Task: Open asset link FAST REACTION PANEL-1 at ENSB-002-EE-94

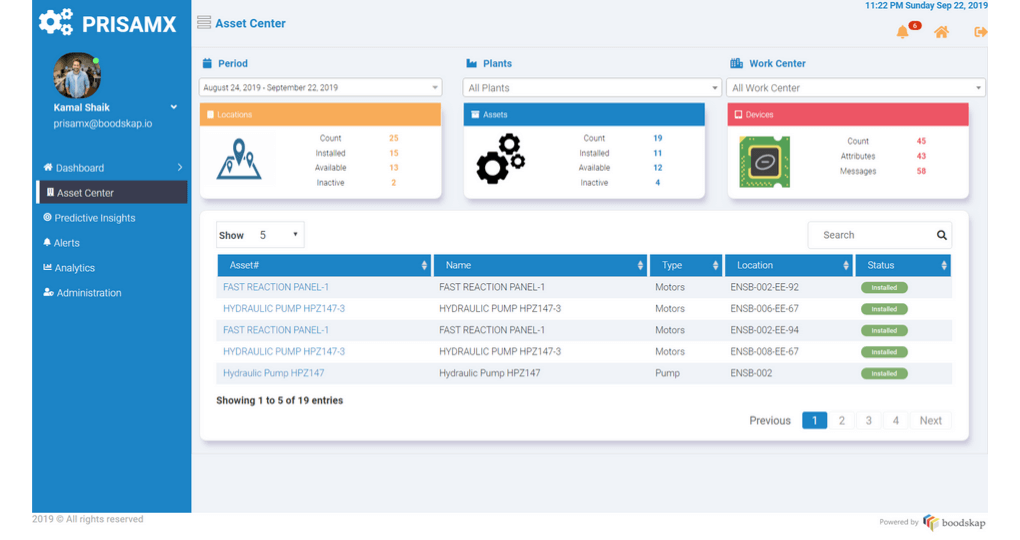Action: [x=276, y=330]
